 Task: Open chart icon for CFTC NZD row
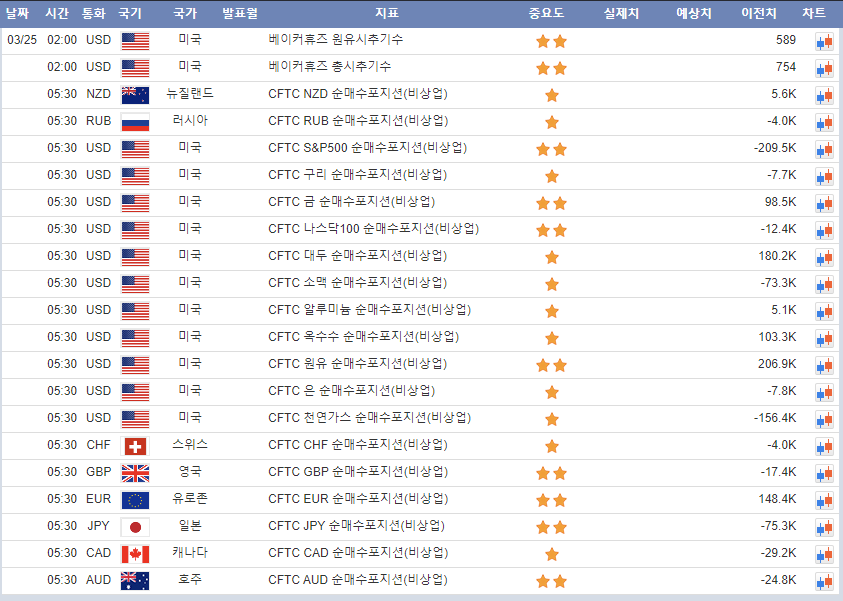click(824, 95)
